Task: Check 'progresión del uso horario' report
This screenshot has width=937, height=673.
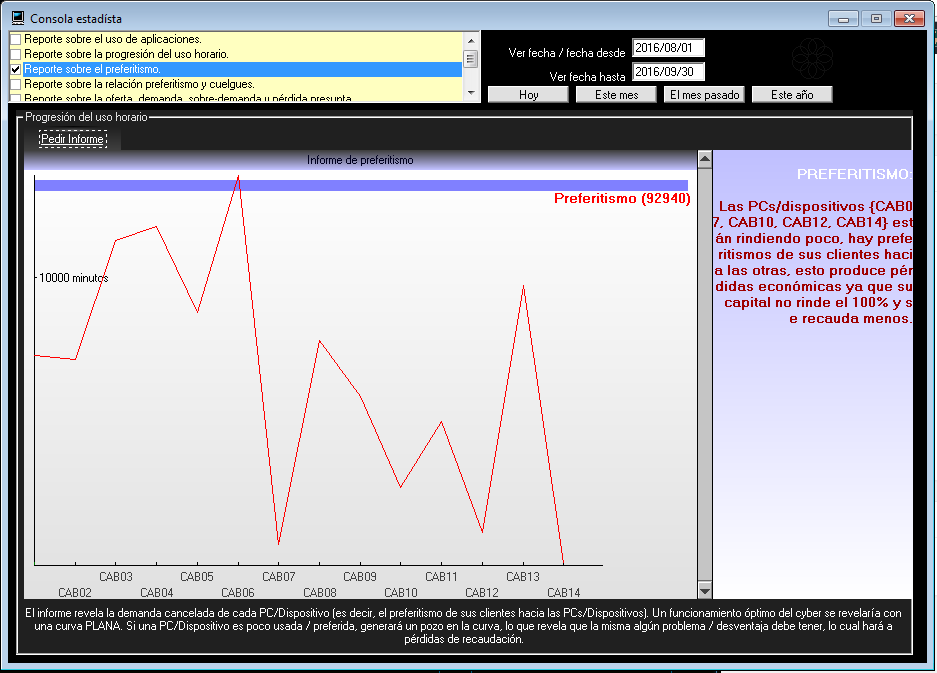Action: pyautogui.click(x=15, y=54)
